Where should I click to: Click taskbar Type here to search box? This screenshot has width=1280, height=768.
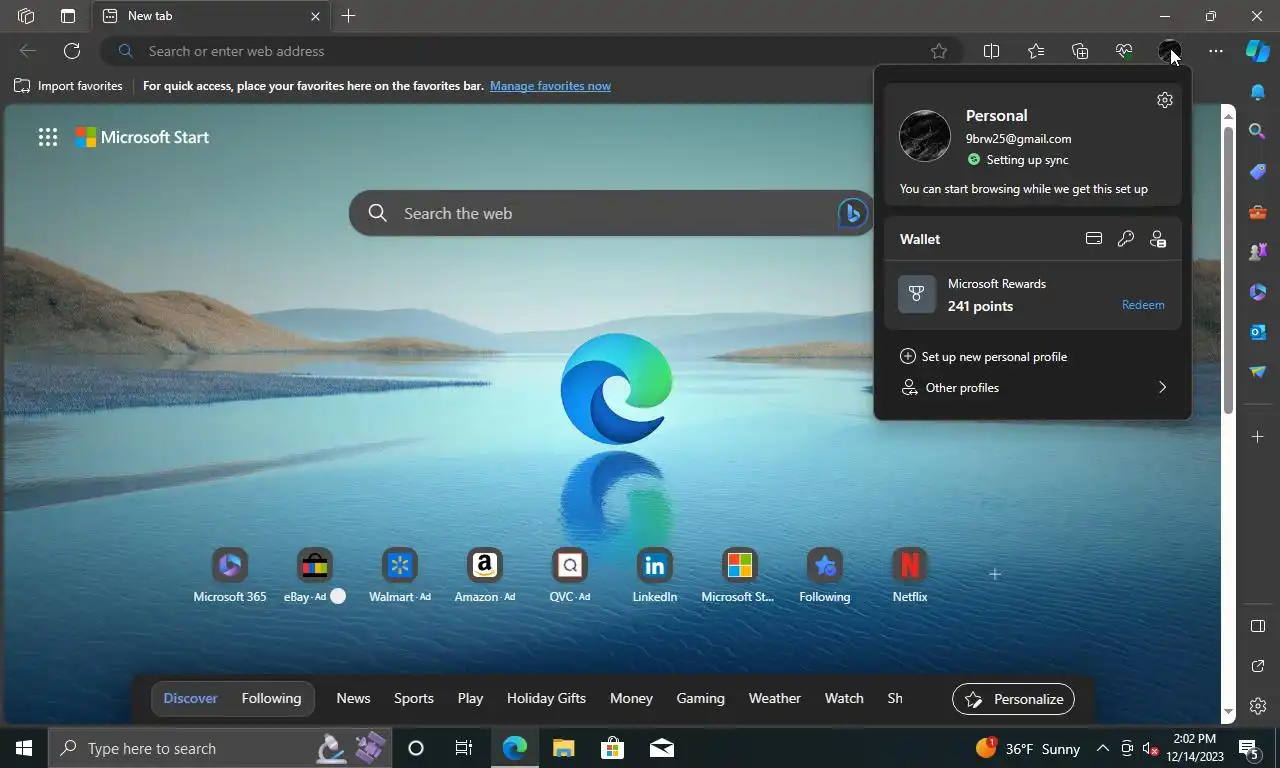coord(218,748)
